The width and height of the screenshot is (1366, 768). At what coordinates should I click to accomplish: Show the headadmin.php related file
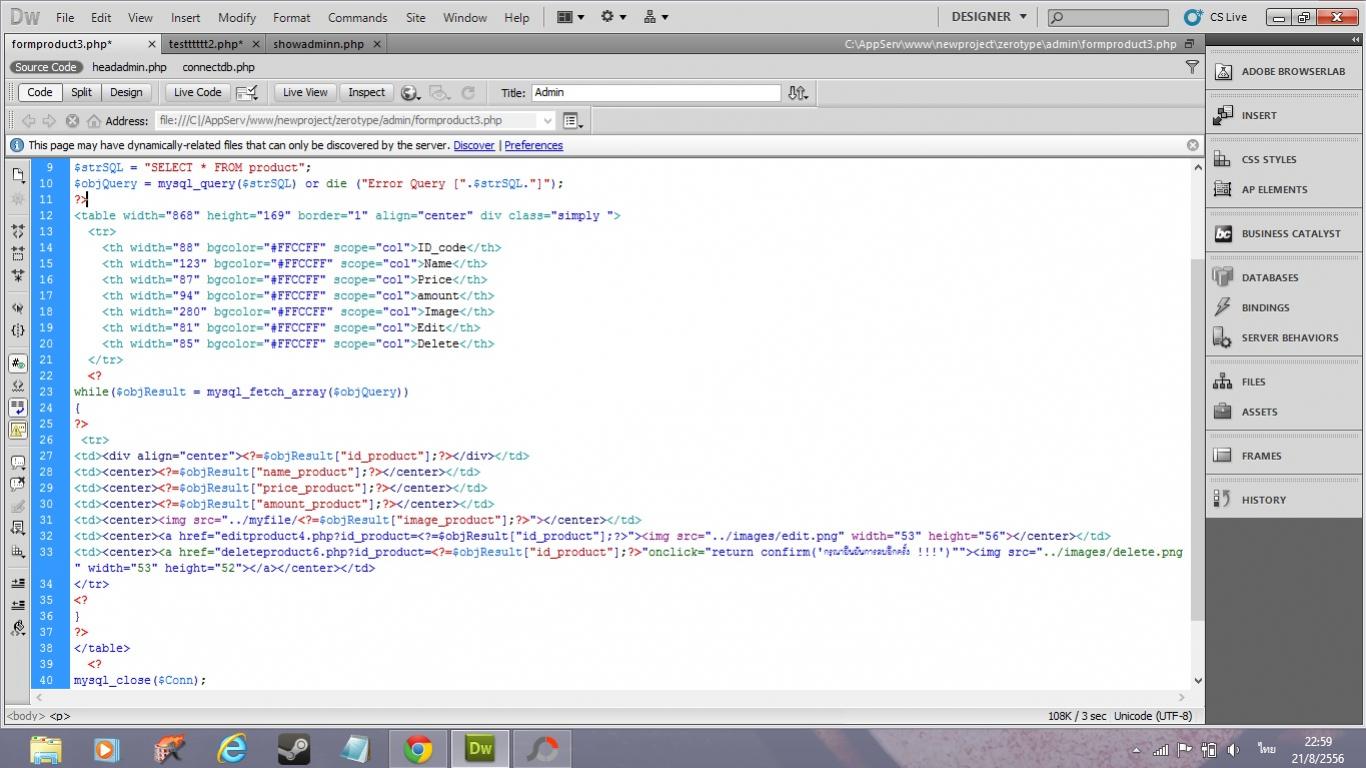[129, 67]
